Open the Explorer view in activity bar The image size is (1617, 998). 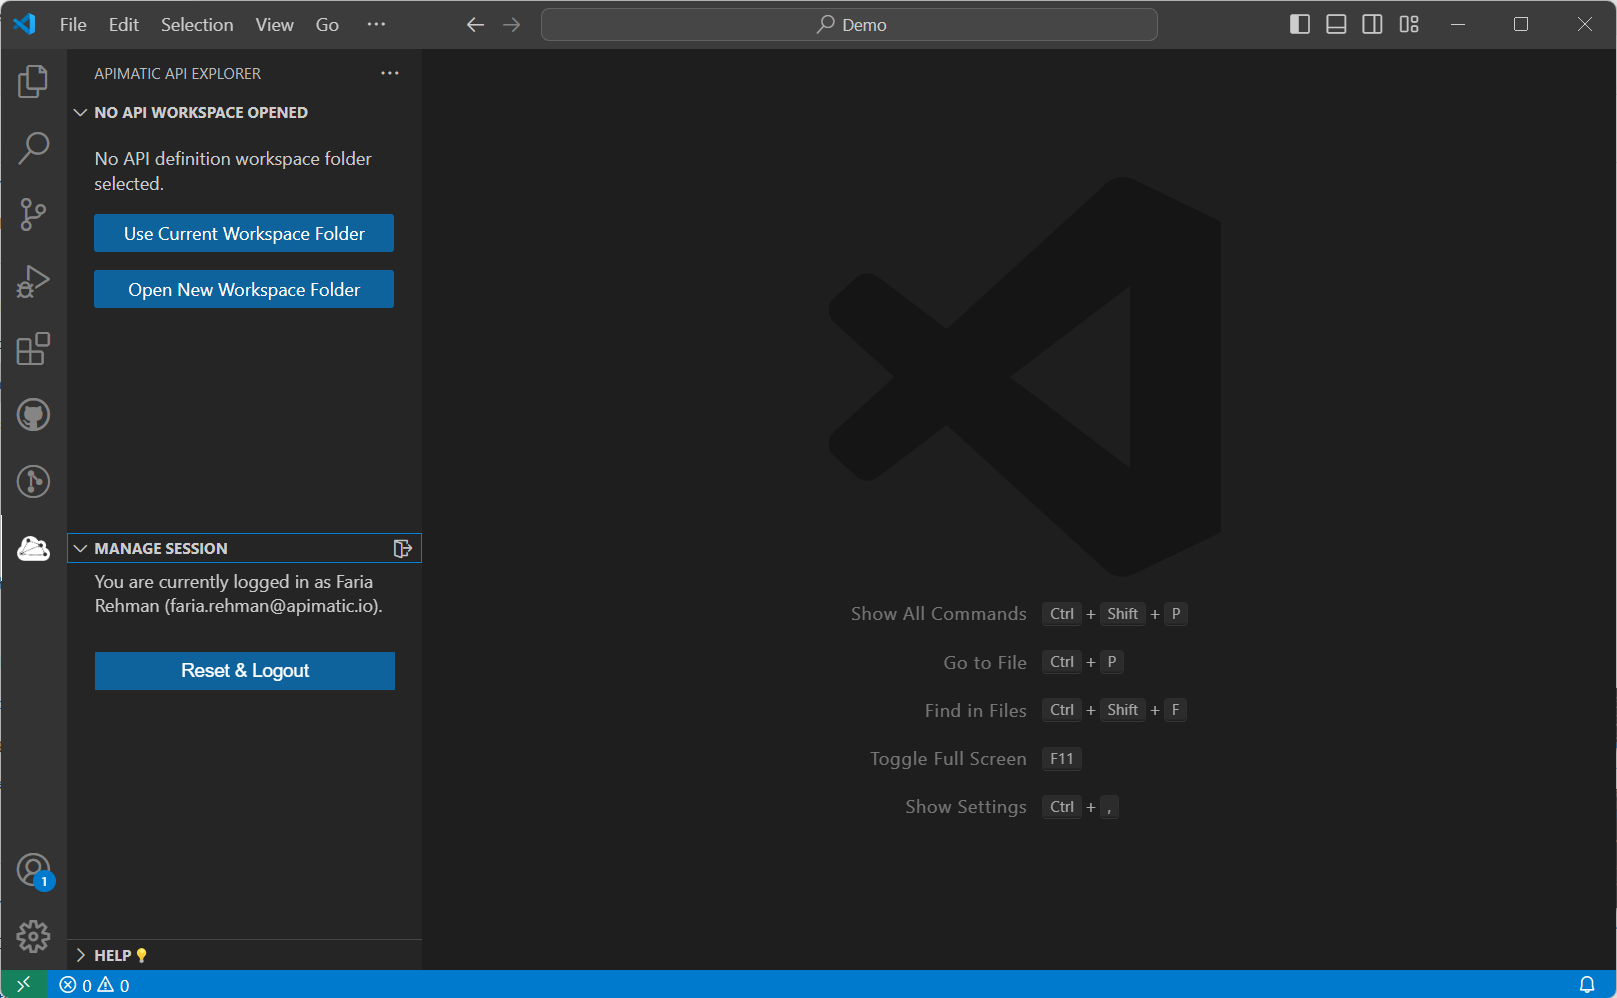point(33,81)
